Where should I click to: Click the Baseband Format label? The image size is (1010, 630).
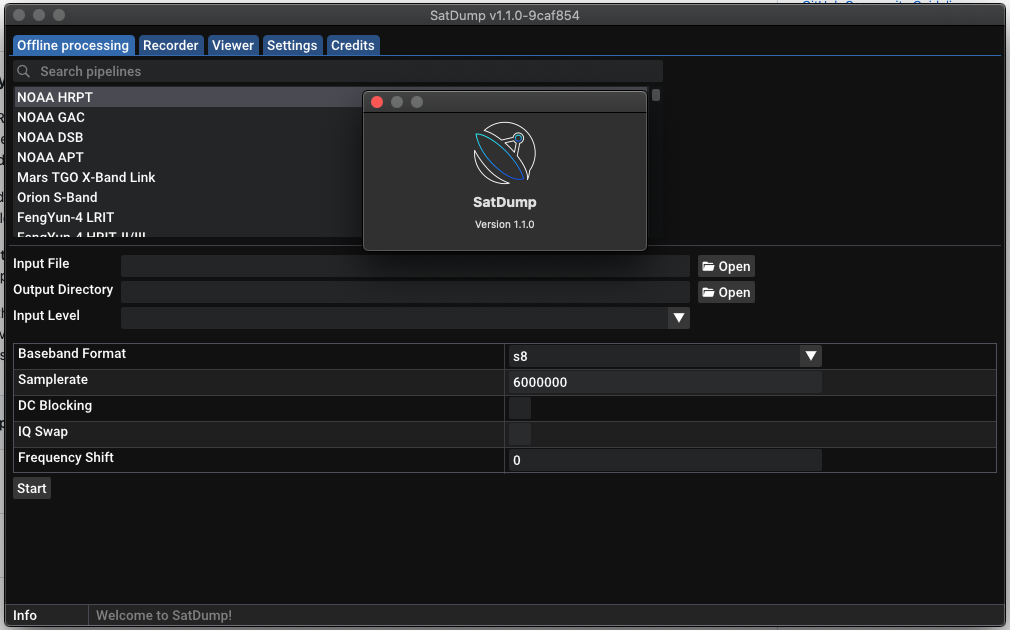(x=71, y=353)
